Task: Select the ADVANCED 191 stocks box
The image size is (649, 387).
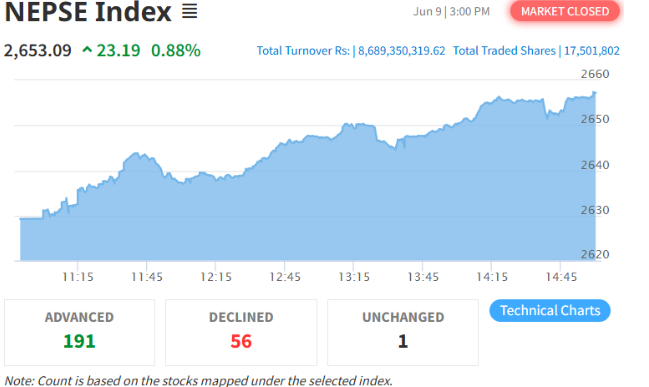Action: click(79, 332)
